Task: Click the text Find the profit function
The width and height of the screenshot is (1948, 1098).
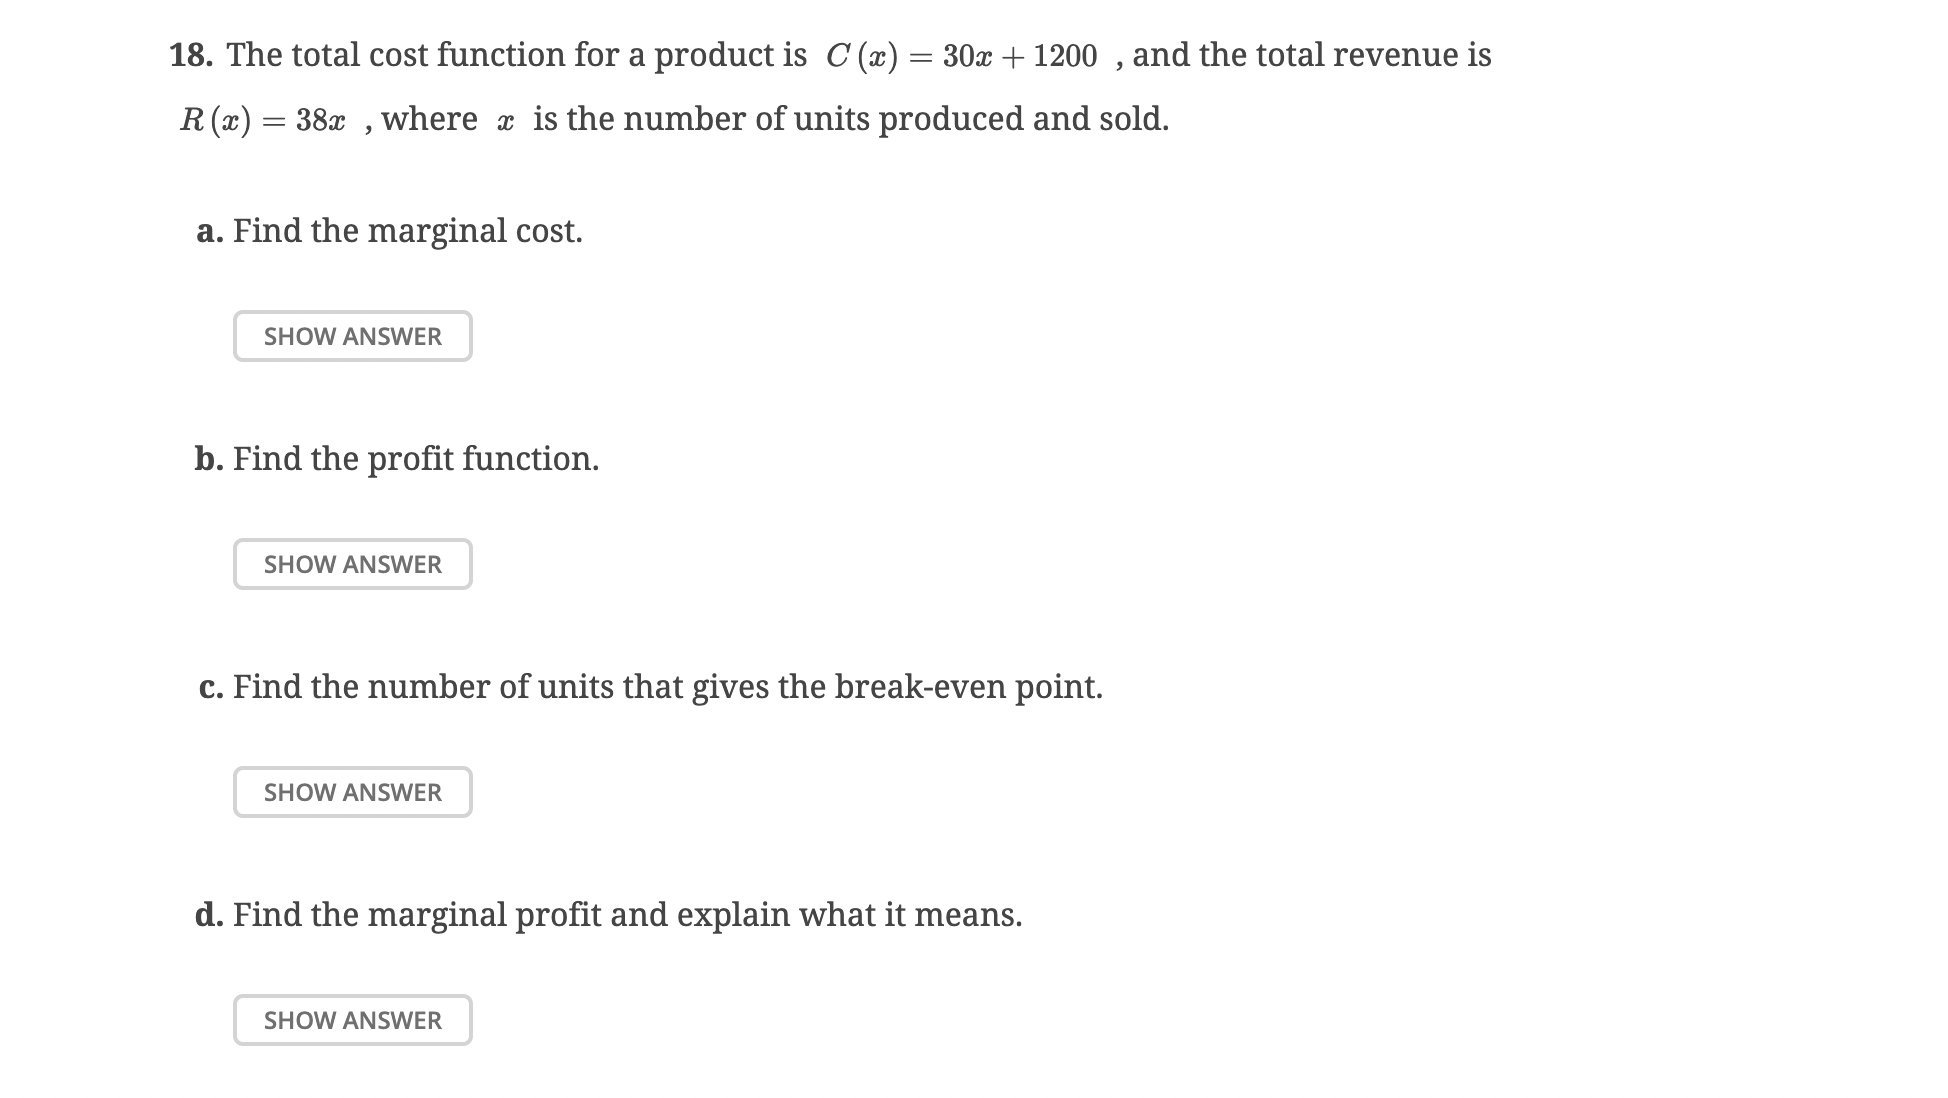Action: [415, 459]
